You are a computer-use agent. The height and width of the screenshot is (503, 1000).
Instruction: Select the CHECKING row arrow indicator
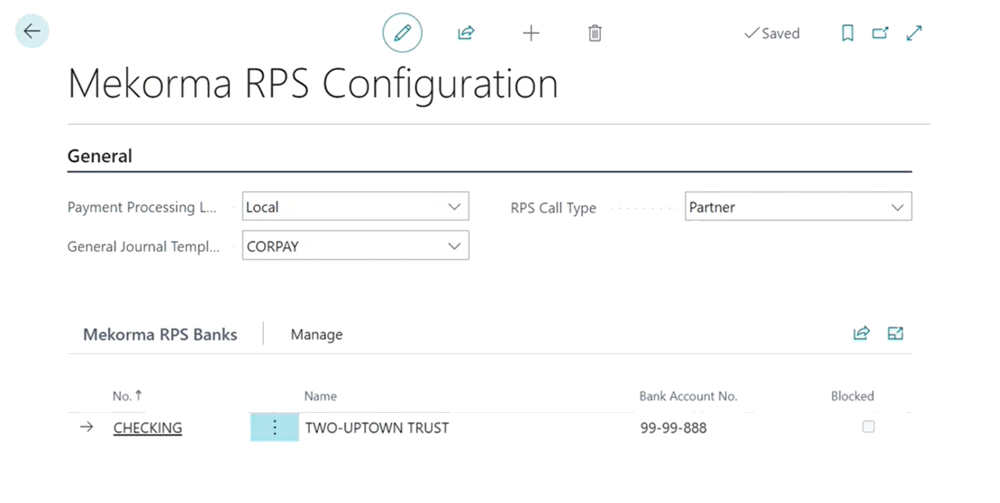pyautogui.click(x=87, y=427)
